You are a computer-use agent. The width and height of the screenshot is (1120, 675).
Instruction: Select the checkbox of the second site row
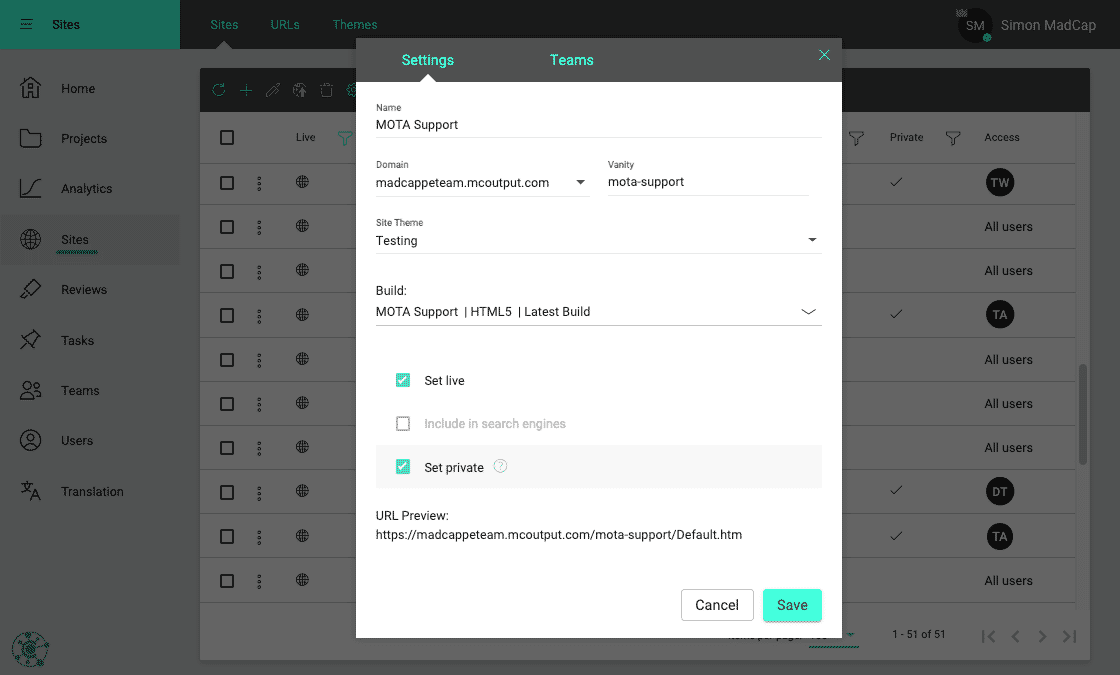[227, 226]
